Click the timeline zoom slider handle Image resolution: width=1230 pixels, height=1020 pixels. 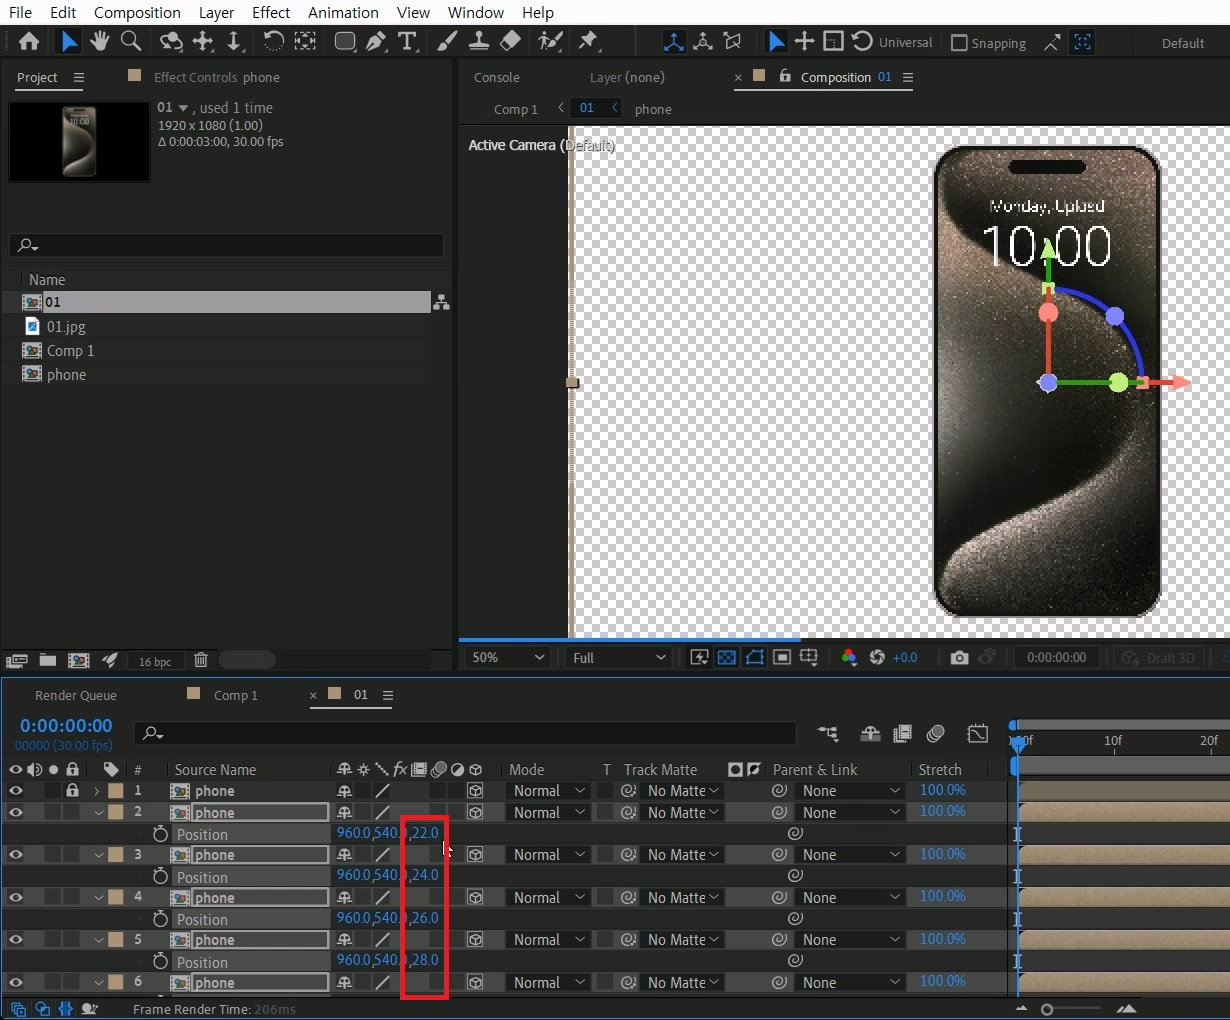(1047, 1009)
